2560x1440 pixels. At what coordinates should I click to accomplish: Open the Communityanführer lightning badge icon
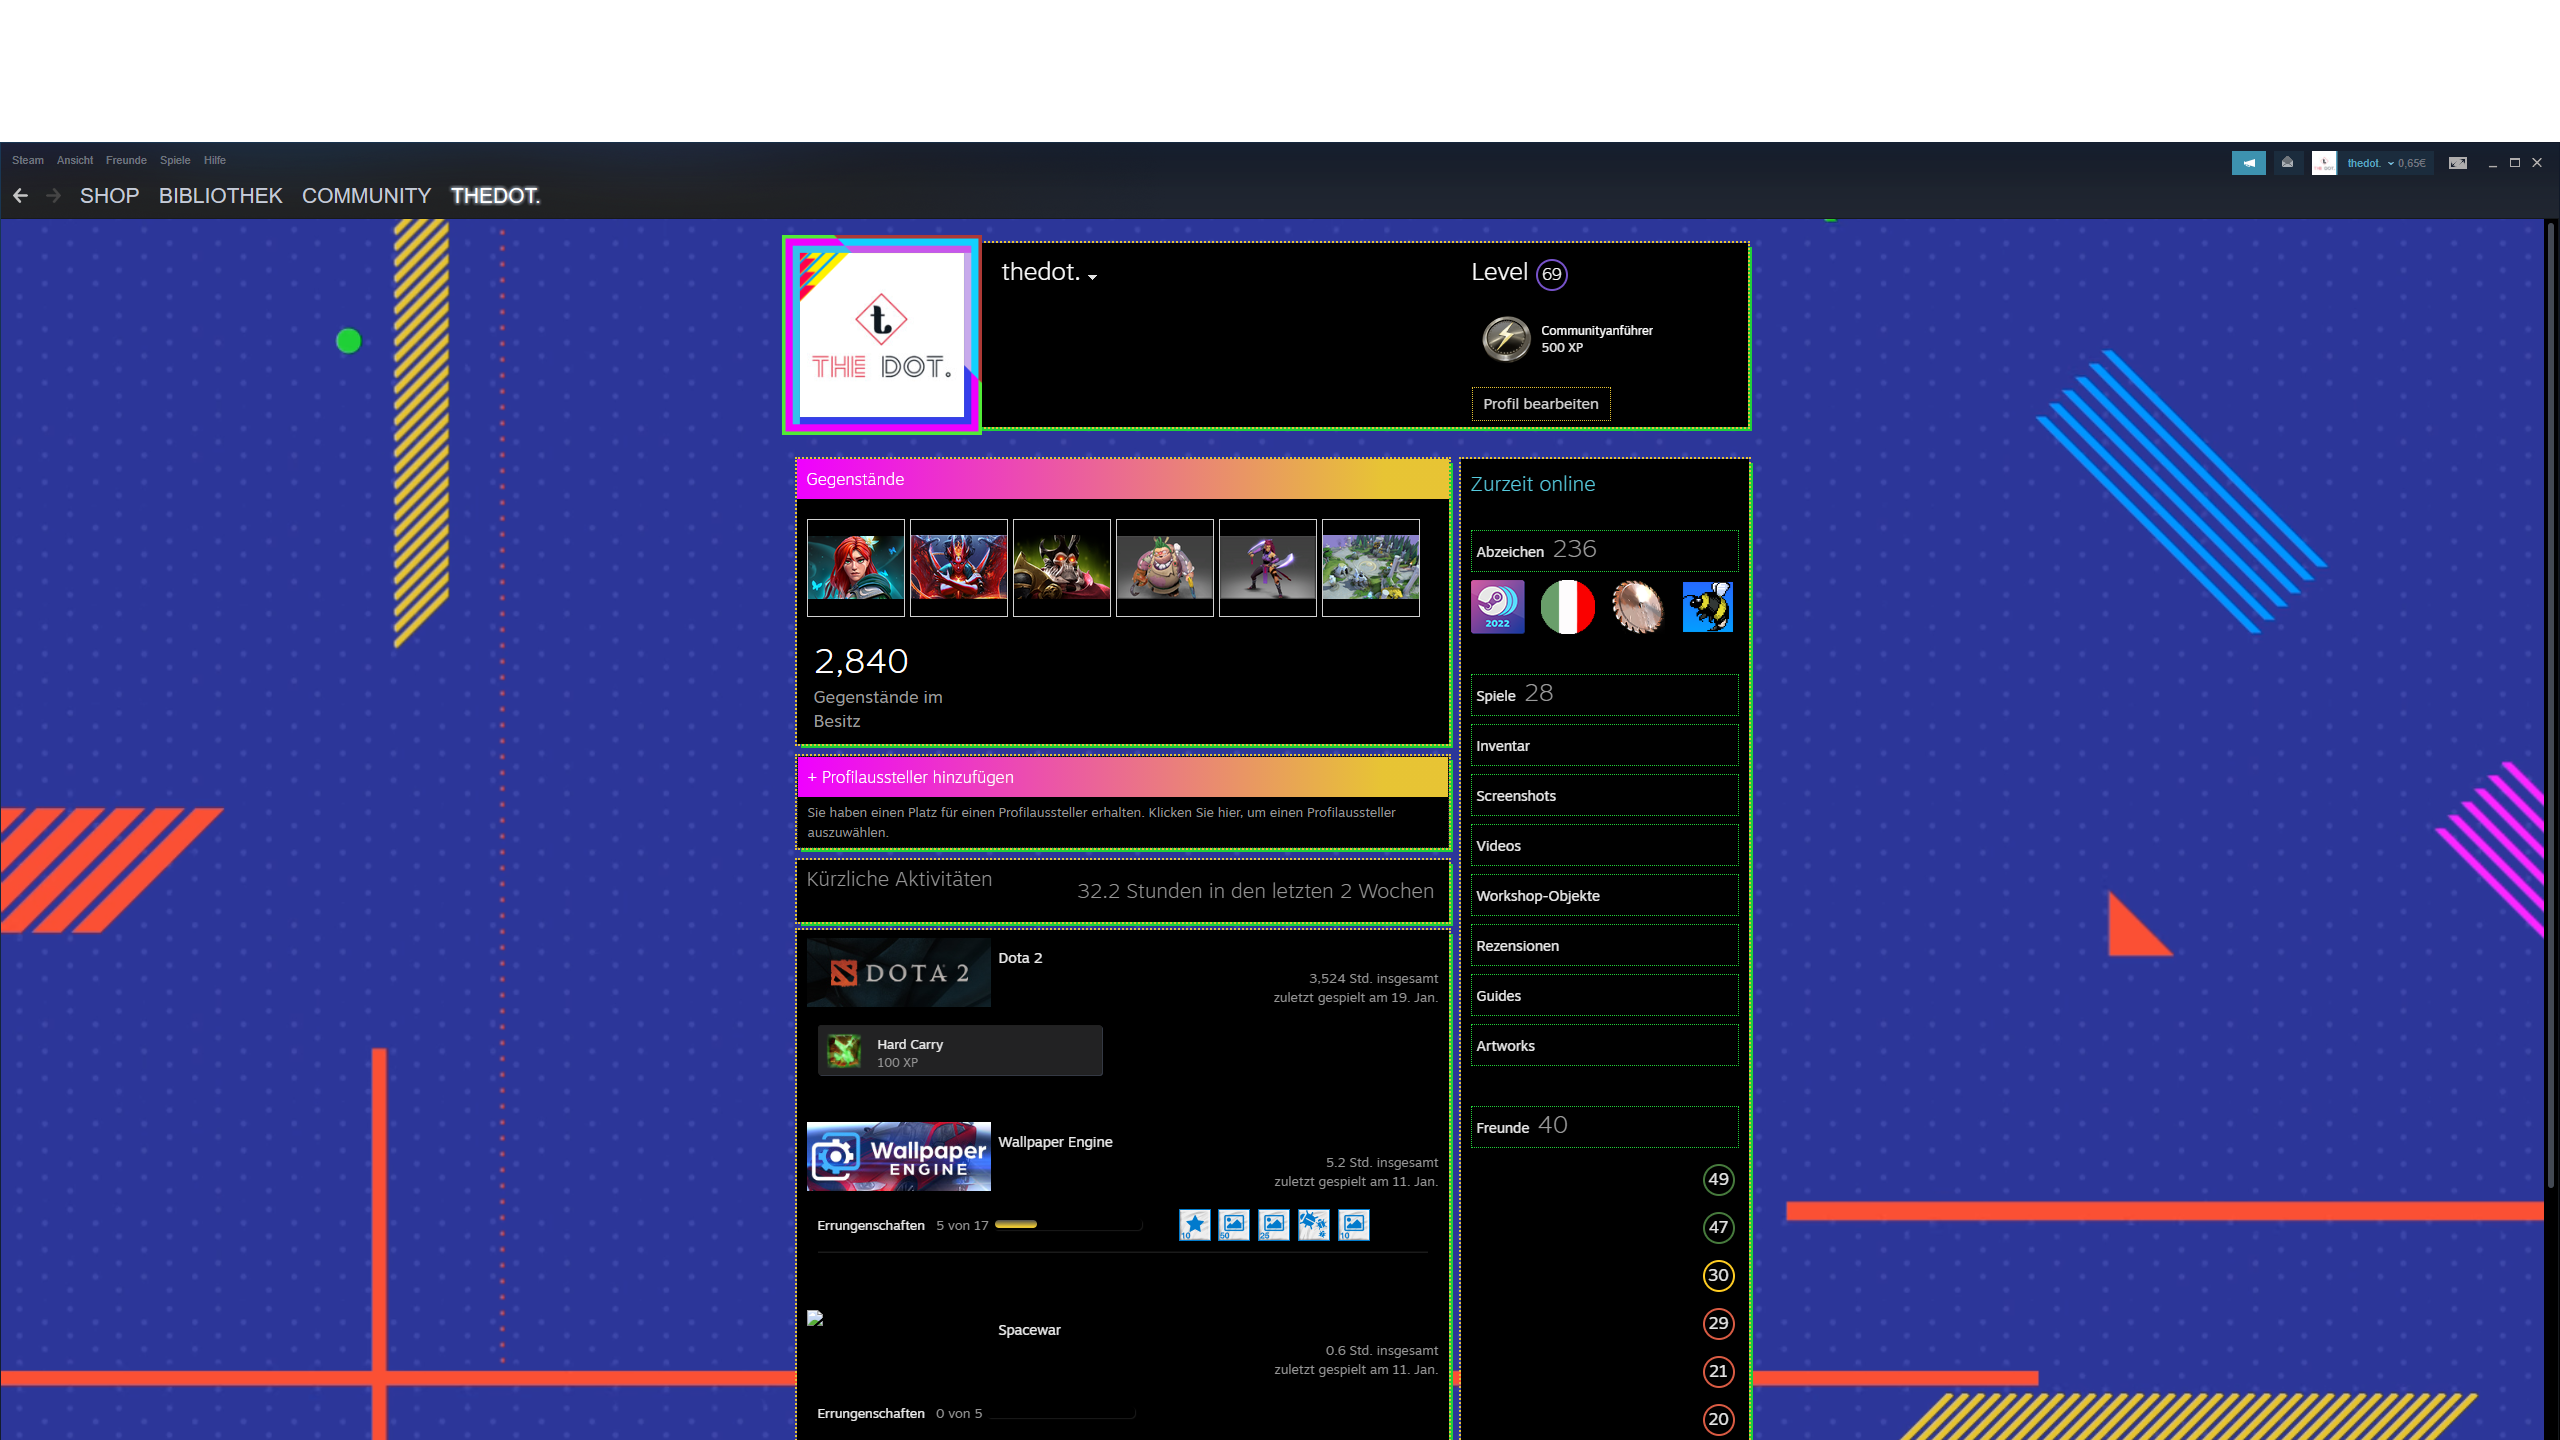point(1506,339)
